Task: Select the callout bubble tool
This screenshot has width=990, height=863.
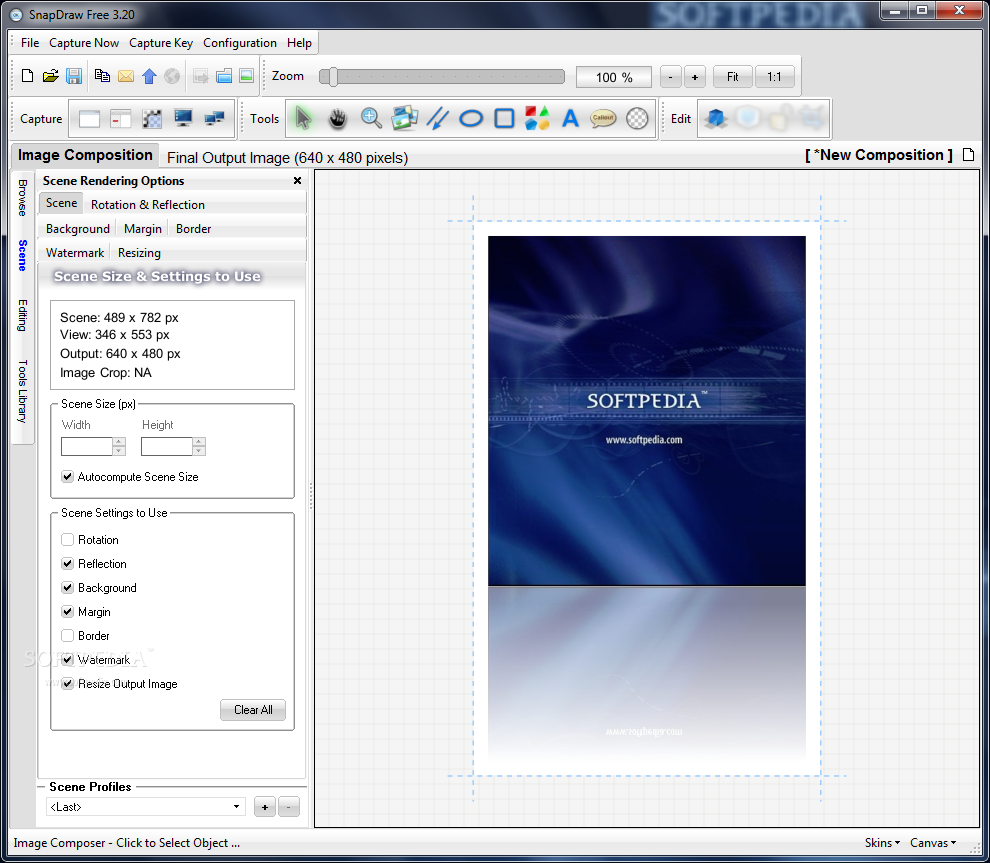Action: pos(603,118)
